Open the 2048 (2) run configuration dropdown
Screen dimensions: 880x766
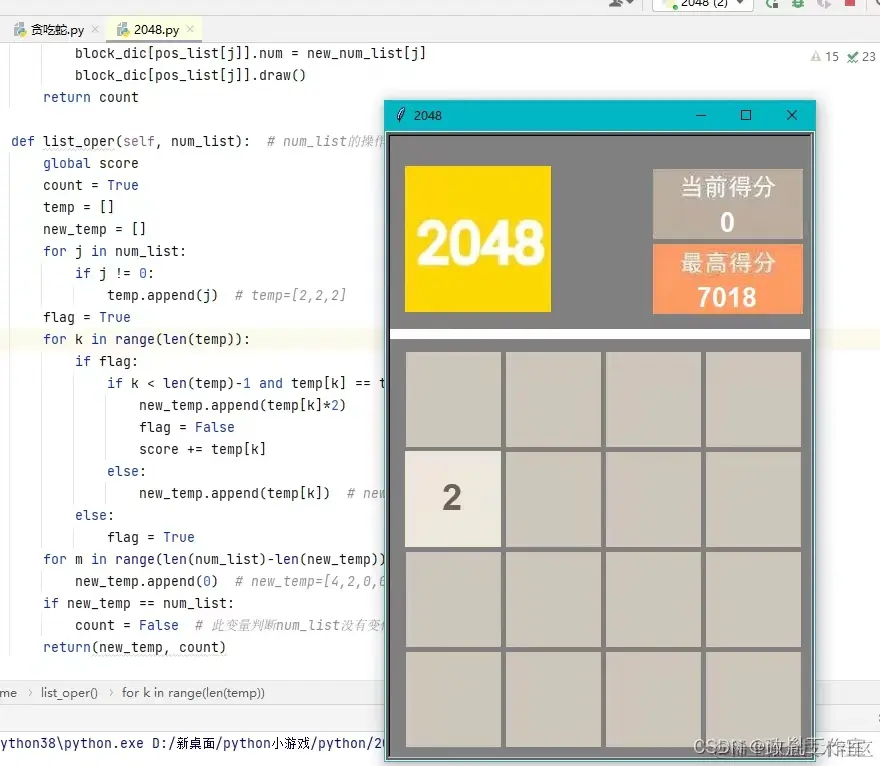pos(703,3)
